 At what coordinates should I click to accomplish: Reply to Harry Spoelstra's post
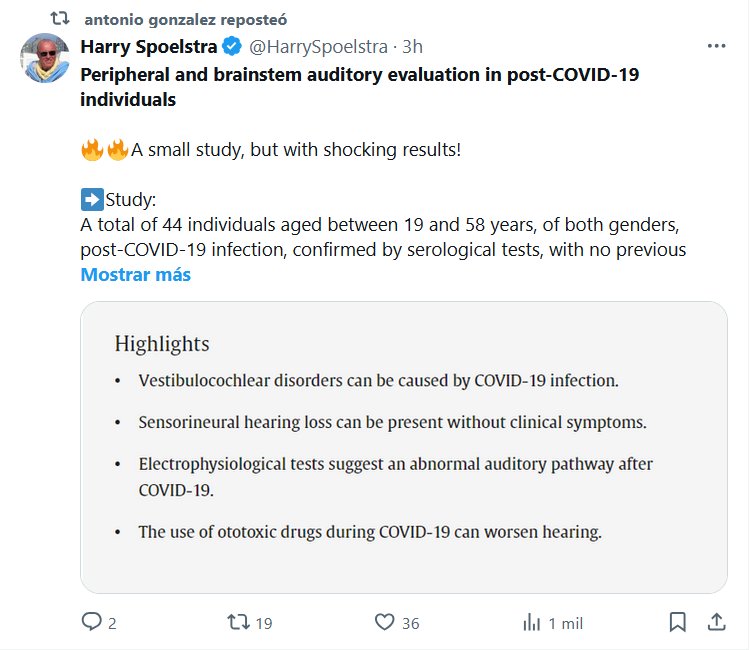[x=92, y=622]
